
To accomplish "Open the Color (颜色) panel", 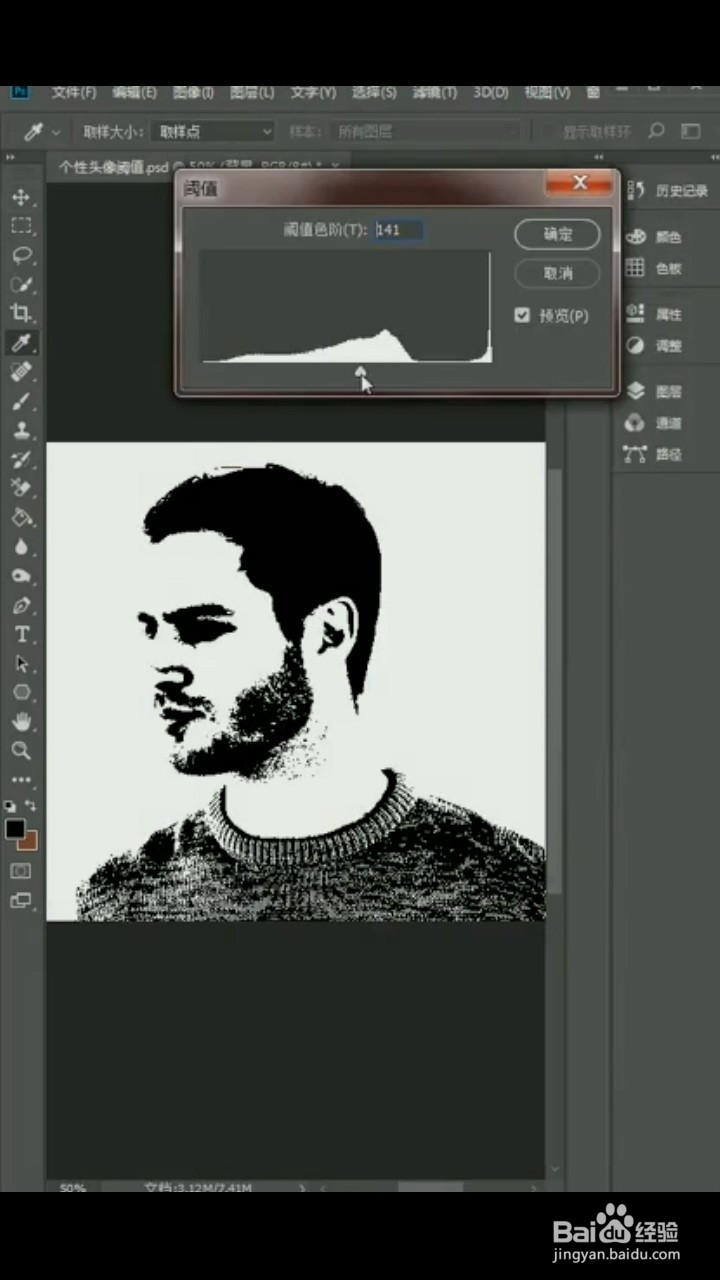I will tap(655, 237).
